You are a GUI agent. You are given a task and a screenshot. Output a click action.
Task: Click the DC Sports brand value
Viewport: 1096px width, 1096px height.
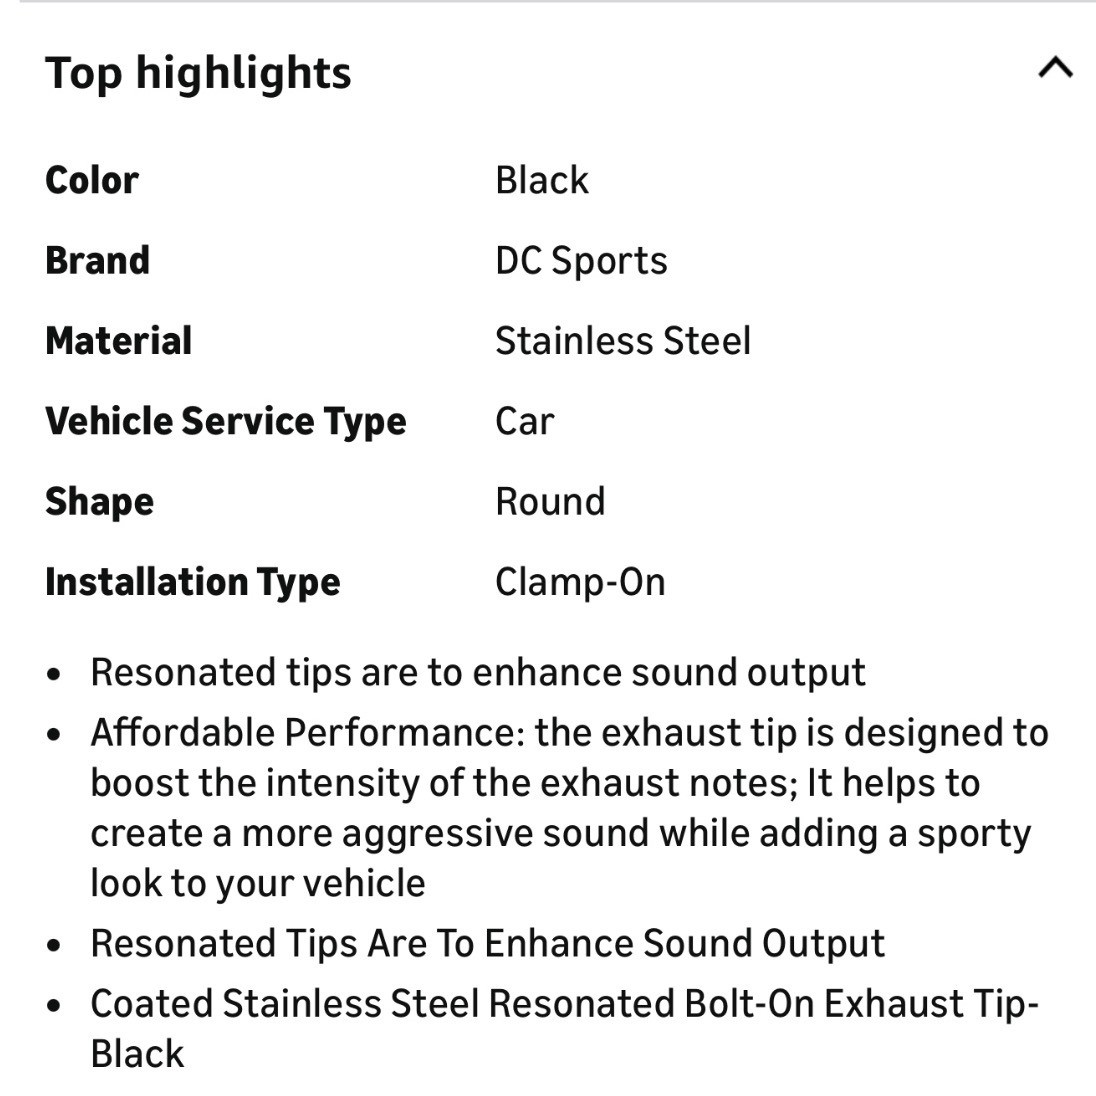pyautogui.click(x=581, y=262)
